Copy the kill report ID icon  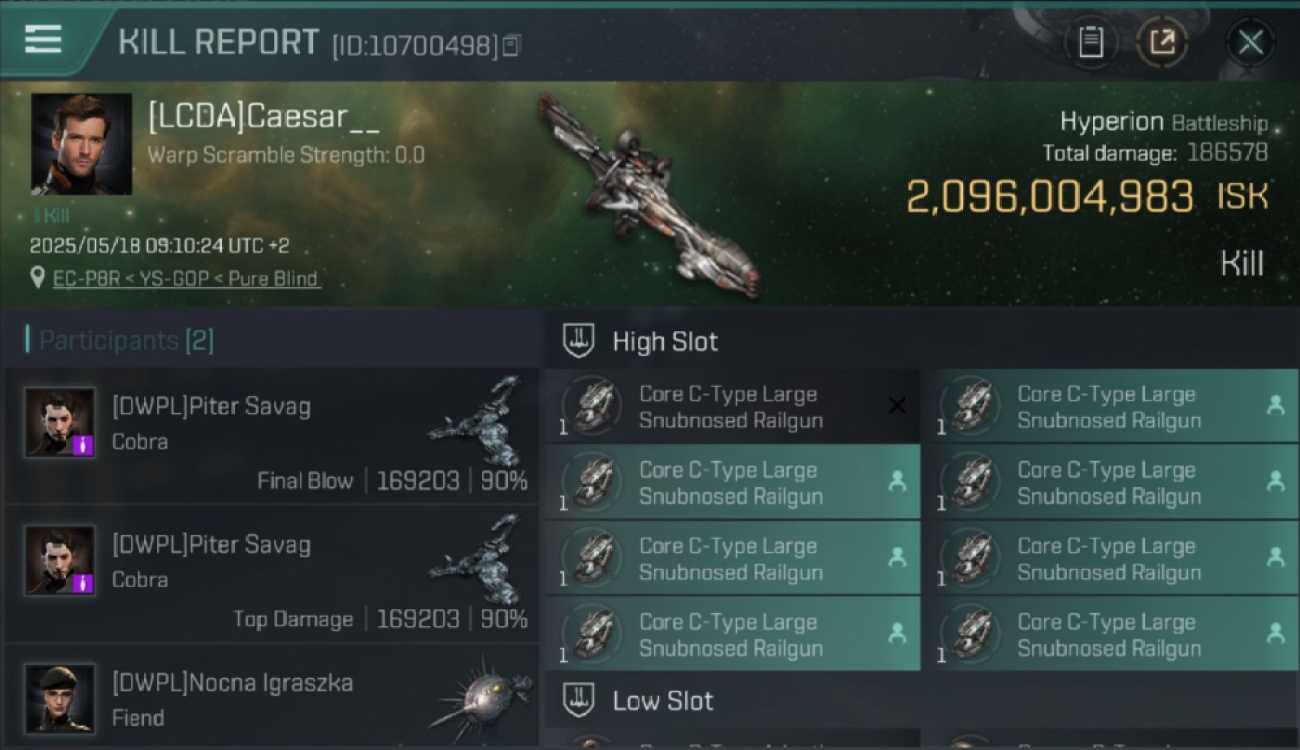(x=511, y=45)
